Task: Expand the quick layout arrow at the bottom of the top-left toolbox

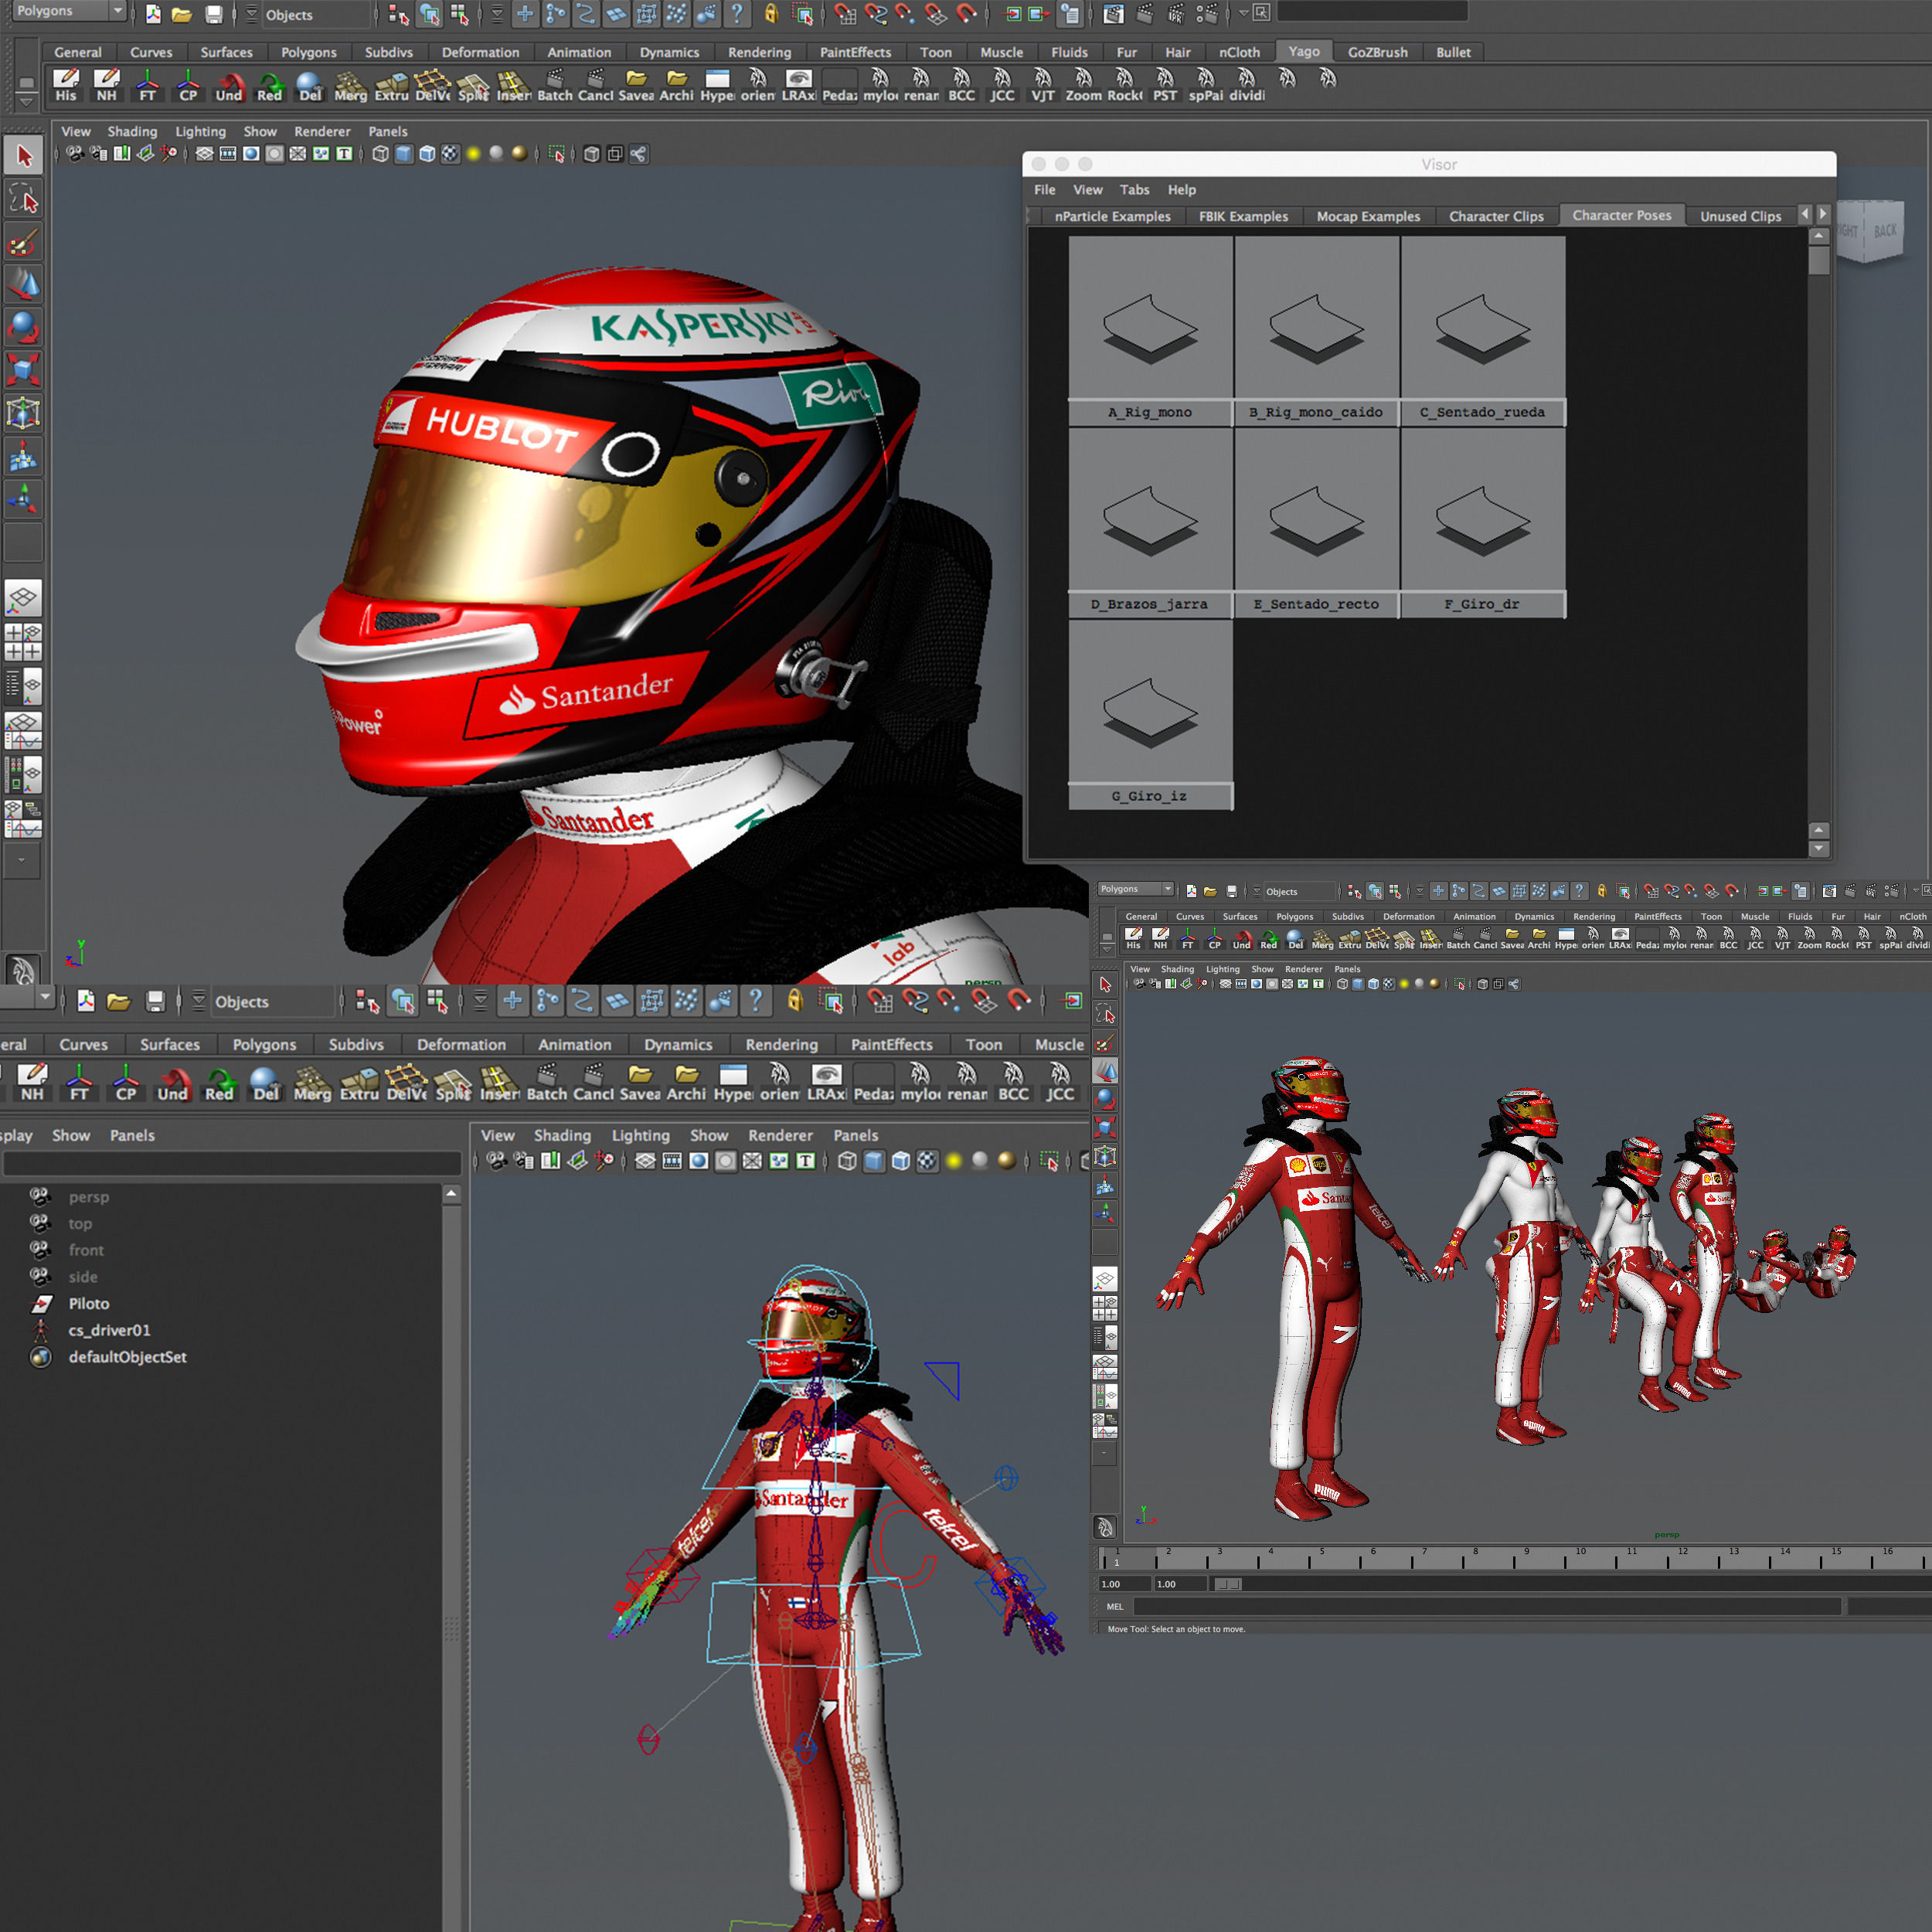Action: 23,859
